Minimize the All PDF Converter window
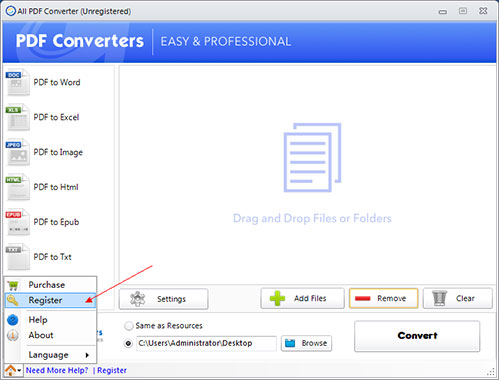Viewport: 500px width, 380px height. tap(443, 12)
